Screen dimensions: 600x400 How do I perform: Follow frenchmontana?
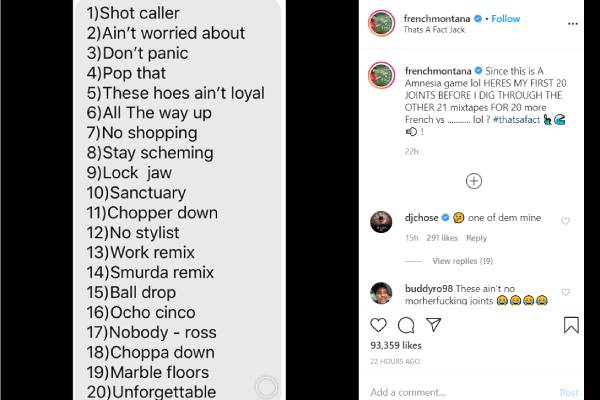[506, 19]
